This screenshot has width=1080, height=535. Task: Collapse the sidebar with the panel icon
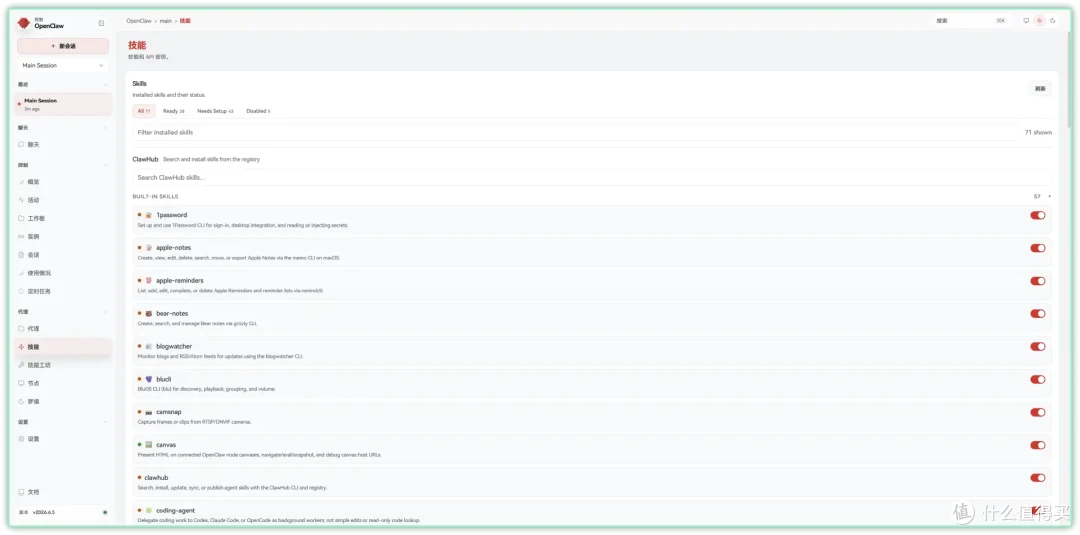click(x=101, y=23)
